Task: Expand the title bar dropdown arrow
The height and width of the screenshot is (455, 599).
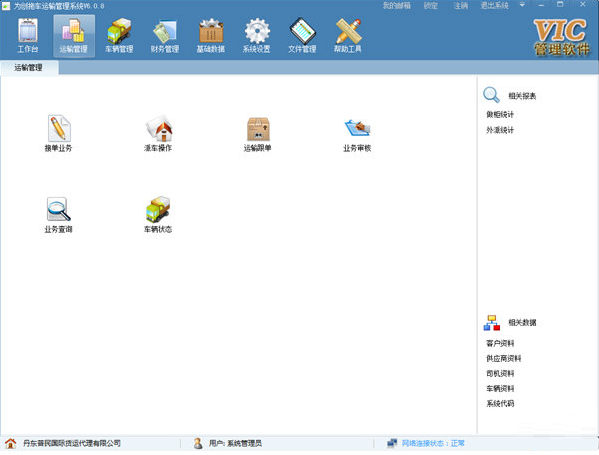Action: [x=522, y=5]
